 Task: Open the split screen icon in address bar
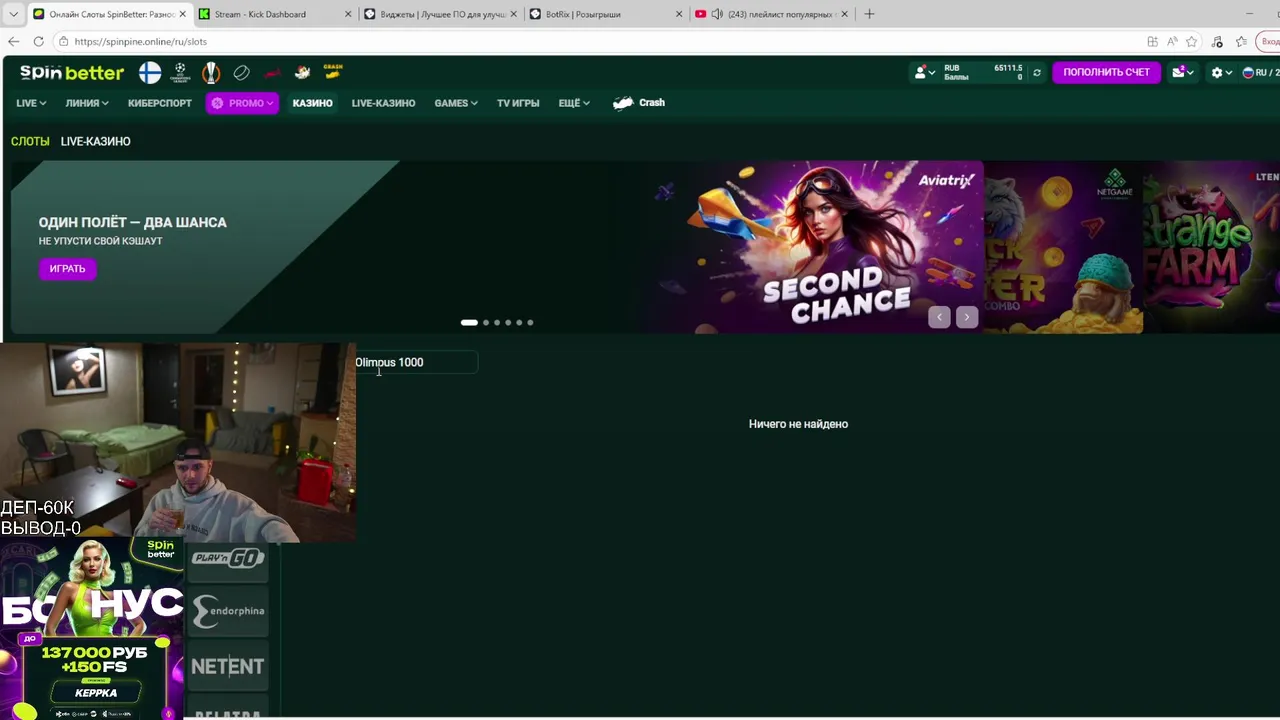pyautogui.click(x=1153, y=41)
